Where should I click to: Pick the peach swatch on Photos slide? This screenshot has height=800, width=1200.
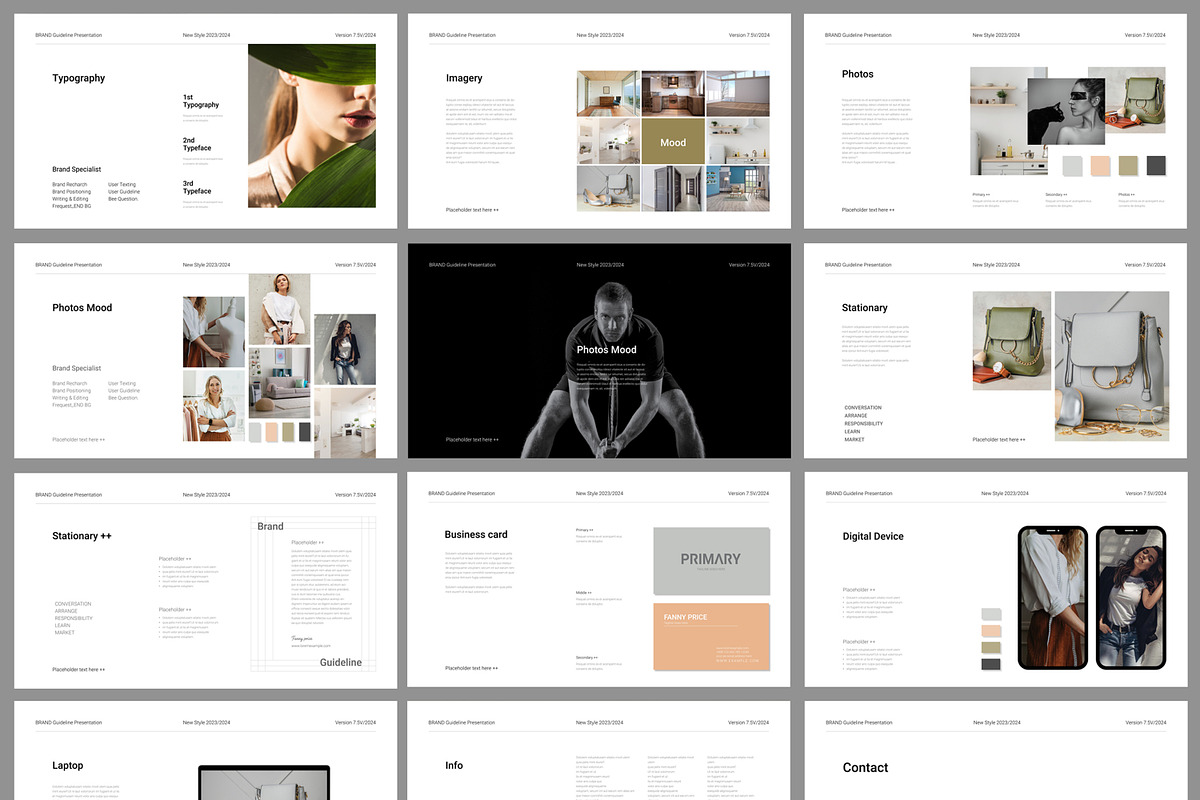1100,166
